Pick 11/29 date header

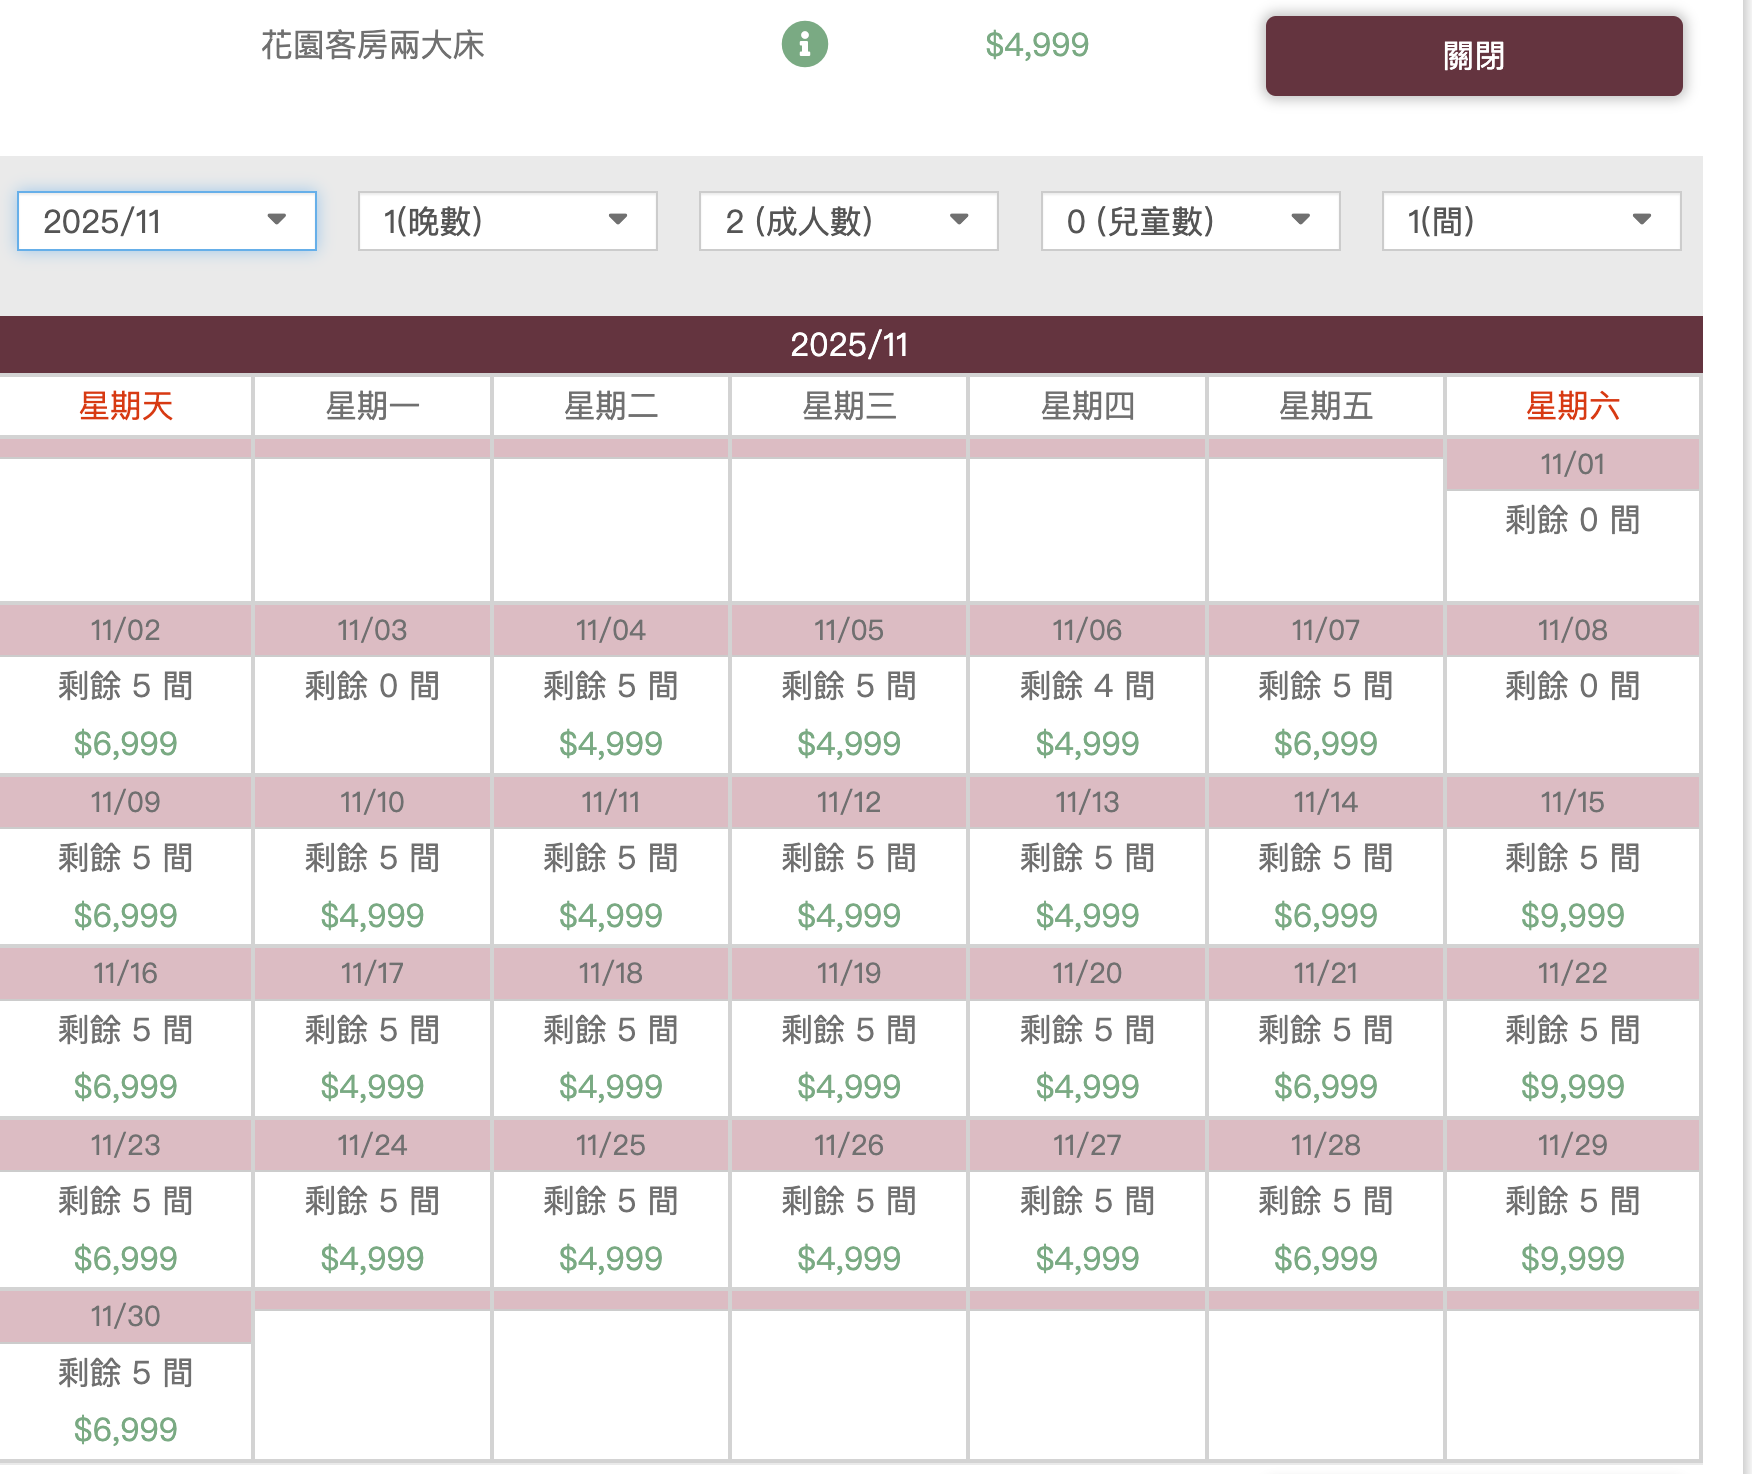[1572, 1145]
